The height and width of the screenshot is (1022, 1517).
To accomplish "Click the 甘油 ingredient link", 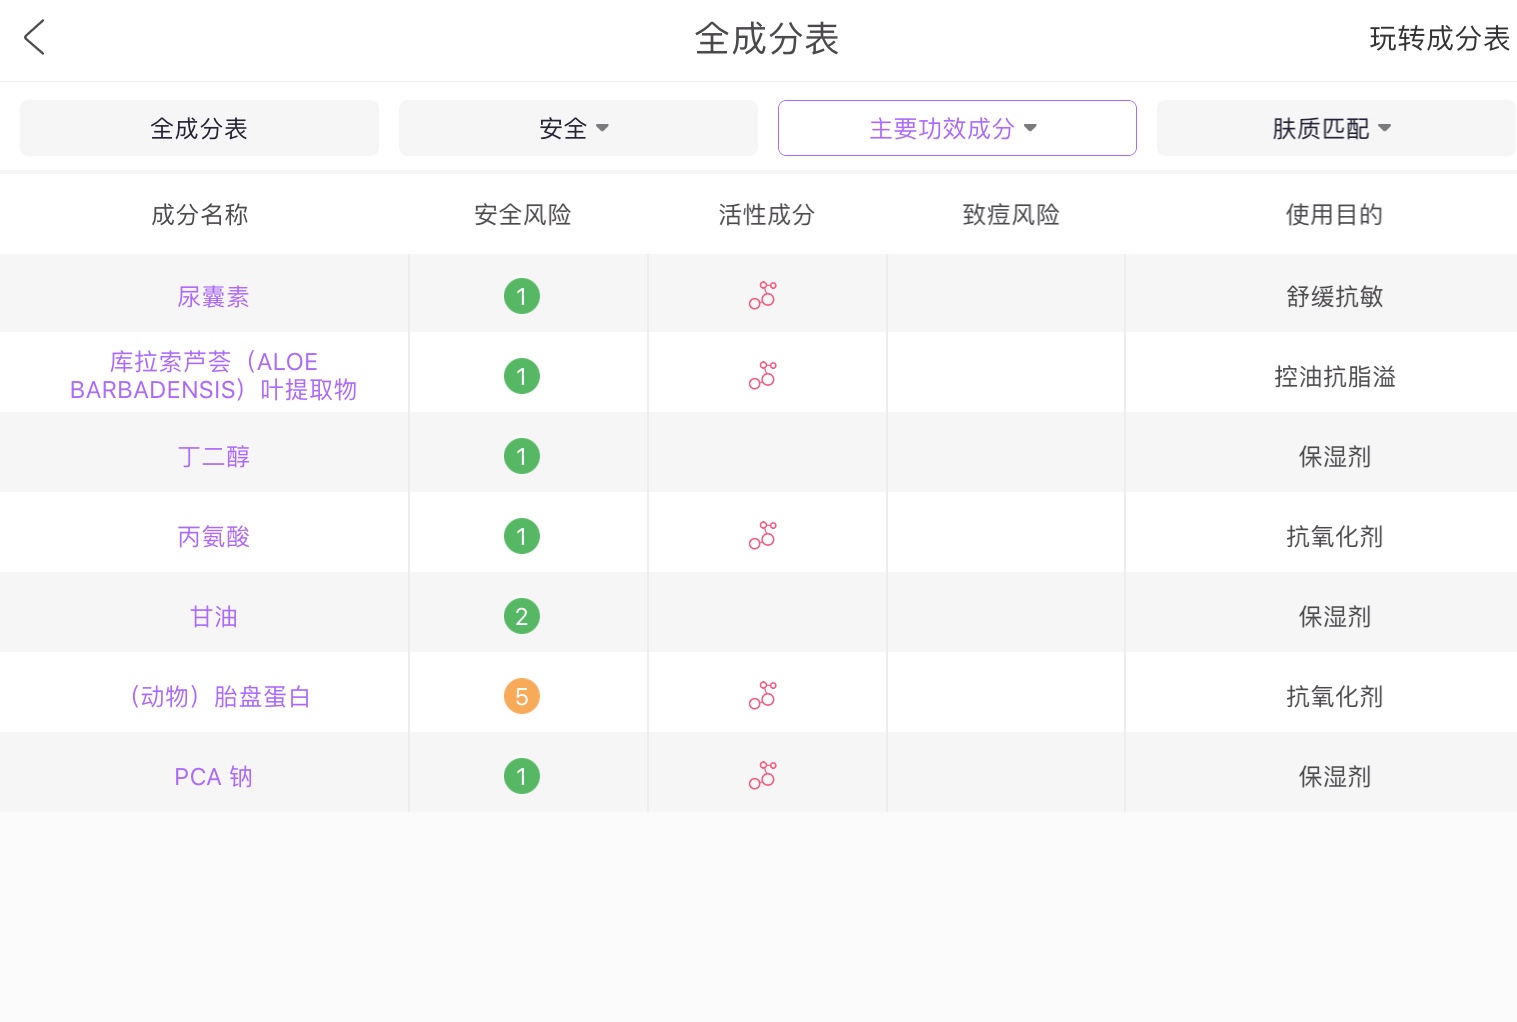I will click(213, 616).
